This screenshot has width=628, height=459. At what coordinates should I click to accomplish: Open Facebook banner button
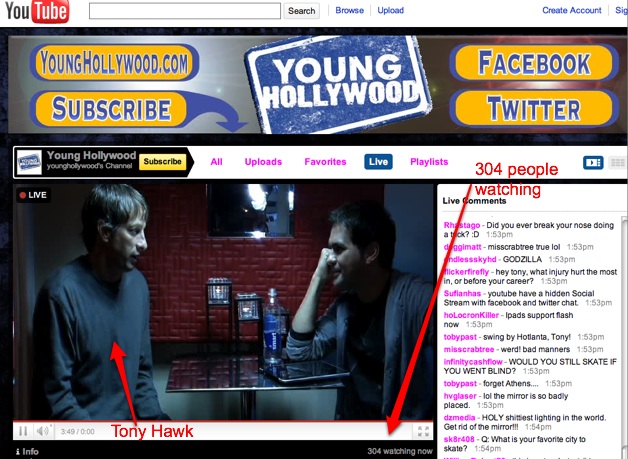(534, 63)
